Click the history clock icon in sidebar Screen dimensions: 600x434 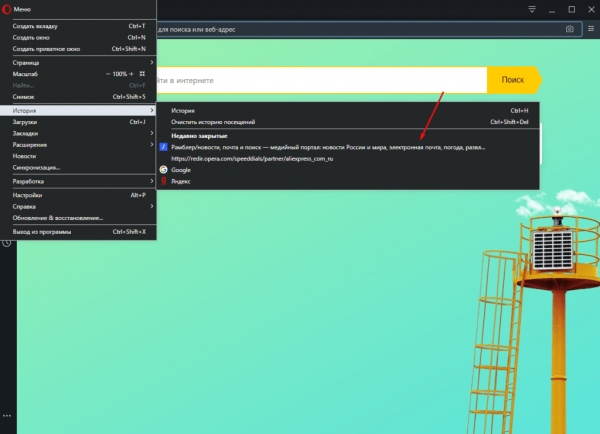click(x=7, y=243)
